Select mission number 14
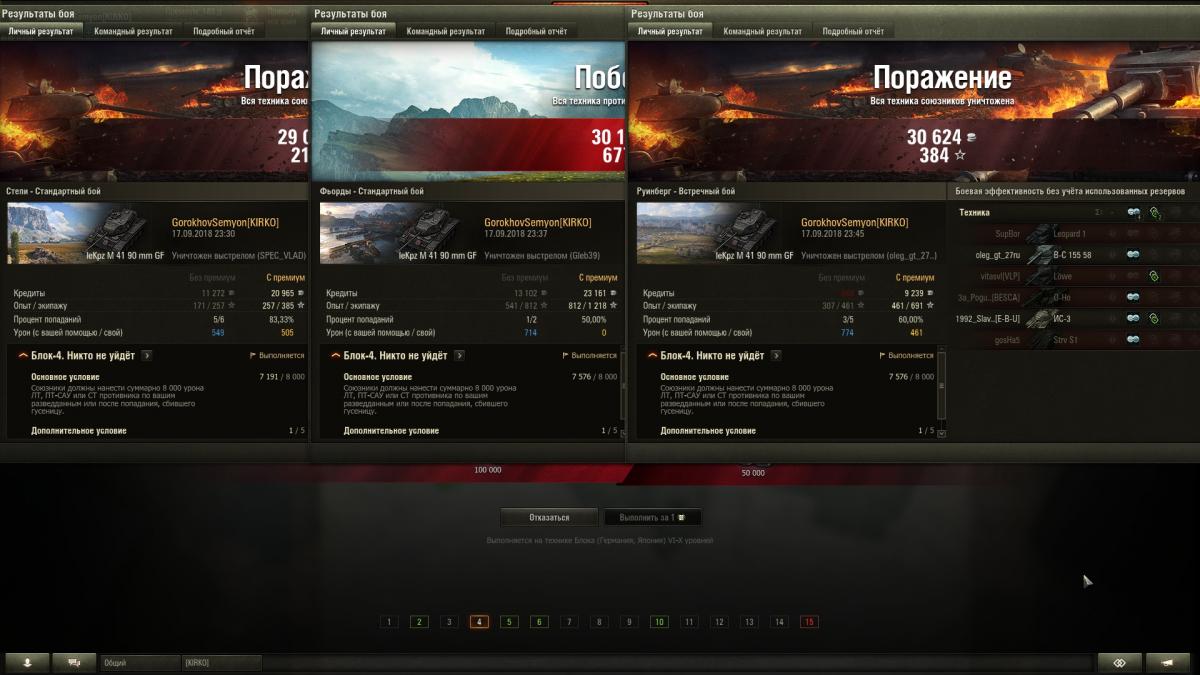 click(779, 622)
